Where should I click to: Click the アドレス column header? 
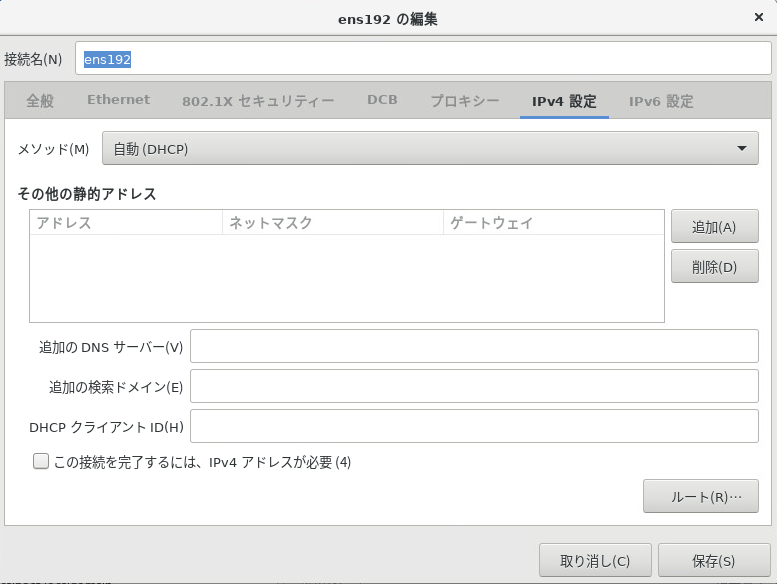[126, 222]
